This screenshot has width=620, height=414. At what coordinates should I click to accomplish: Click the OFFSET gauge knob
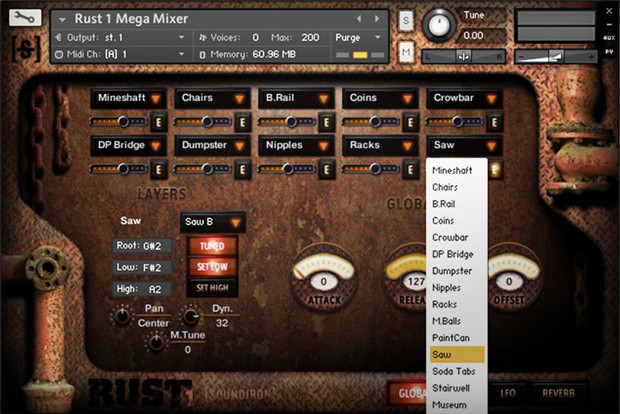(x=509, y=277)
